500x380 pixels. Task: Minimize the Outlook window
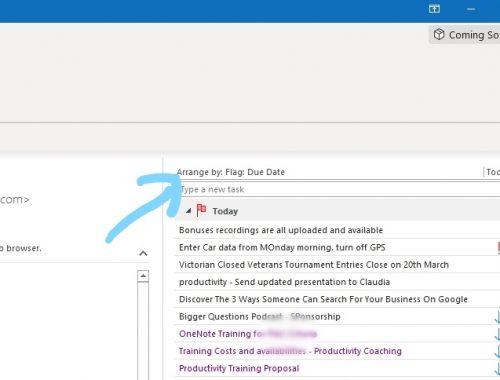tap(471, 9)
